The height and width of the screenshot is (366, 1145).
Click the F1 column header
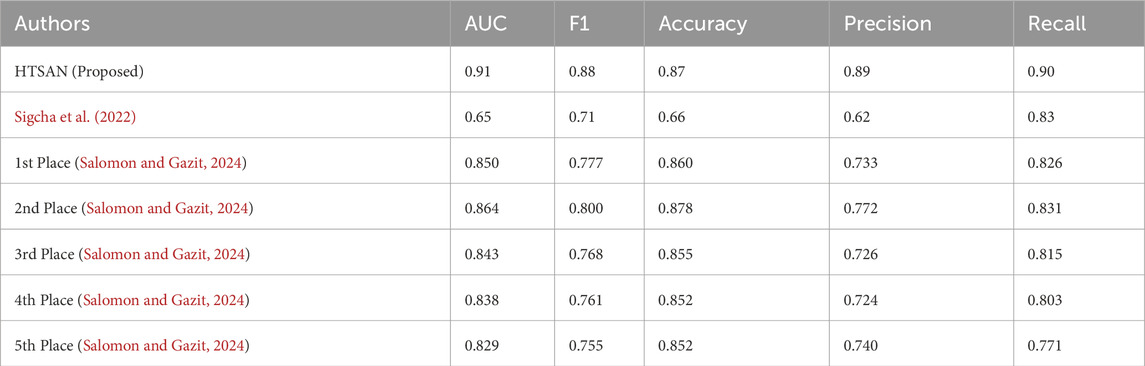[580, 24]
